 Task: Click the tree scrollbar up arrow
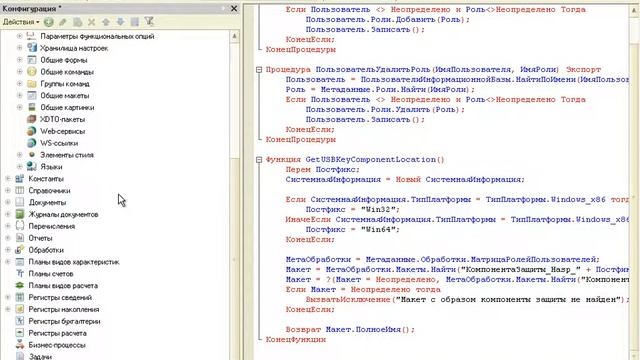234,36
